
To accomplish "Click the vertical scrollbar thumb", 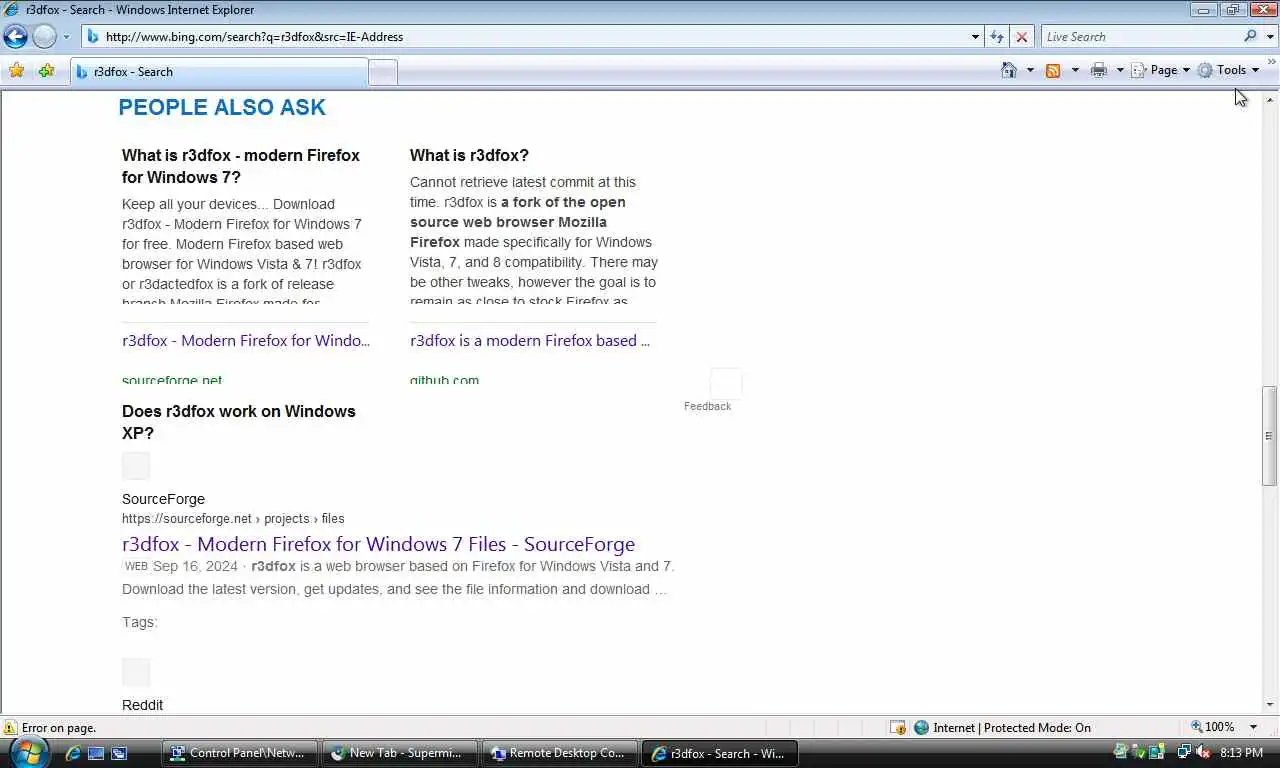I will (1270, 436).
